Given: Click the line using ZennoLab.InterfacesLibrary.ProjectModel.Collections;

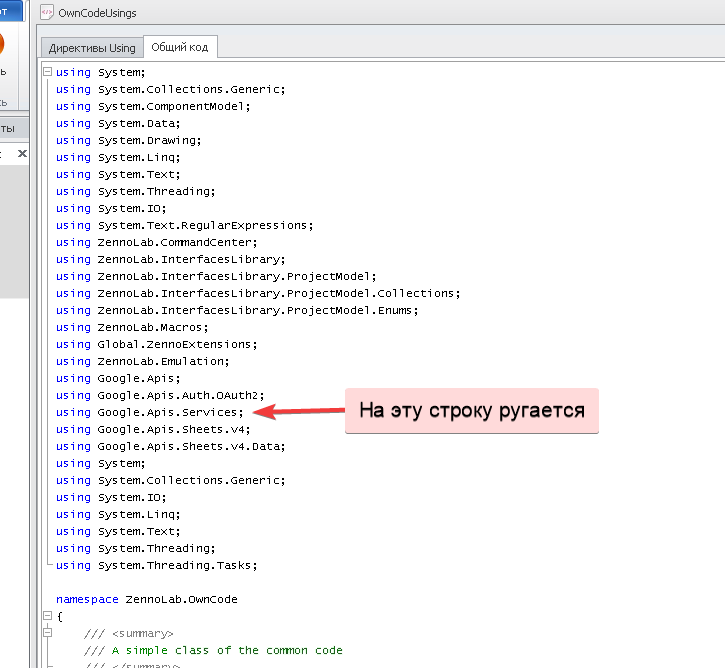Looking at the screenshot, I should (x=258, y=294).
